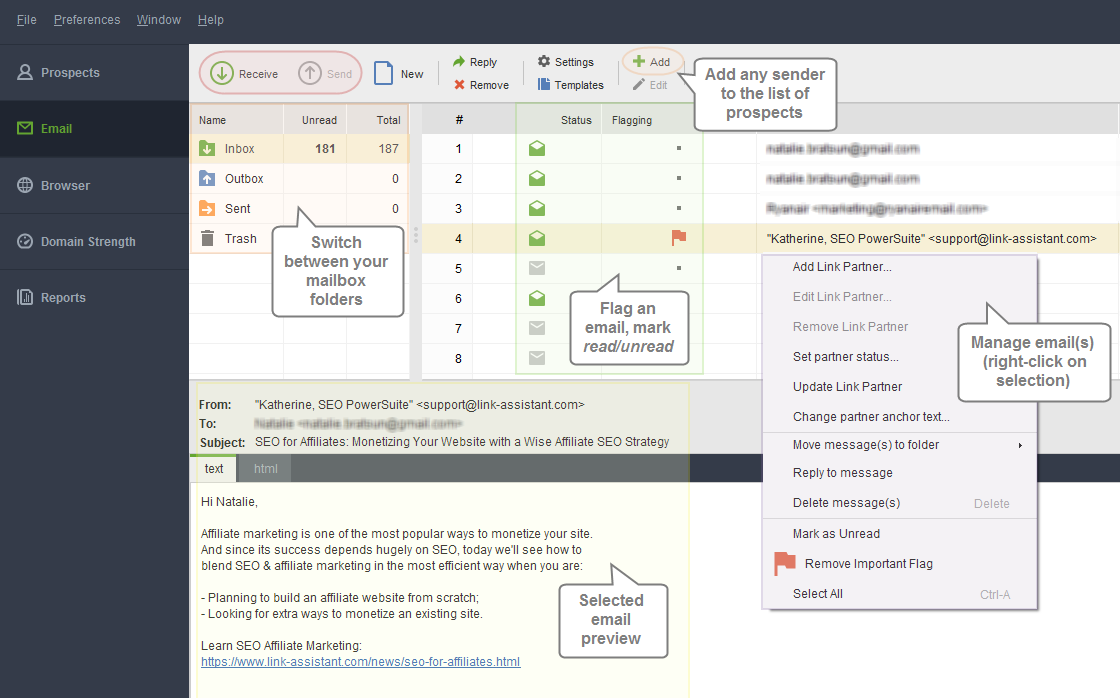Open the Window menu
The image size is (1120, 698).
pyautogui.click(x=159, y=20)
